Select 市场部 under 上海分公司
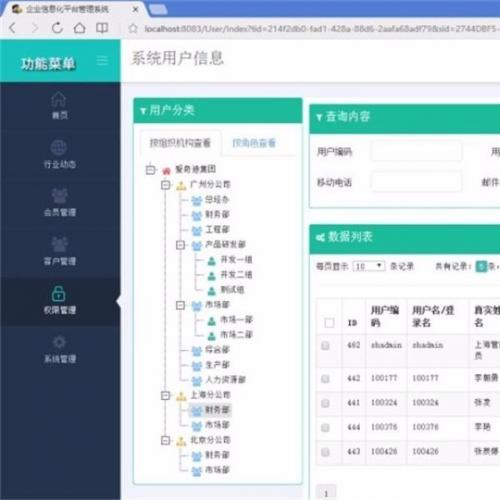 [217, 425]
